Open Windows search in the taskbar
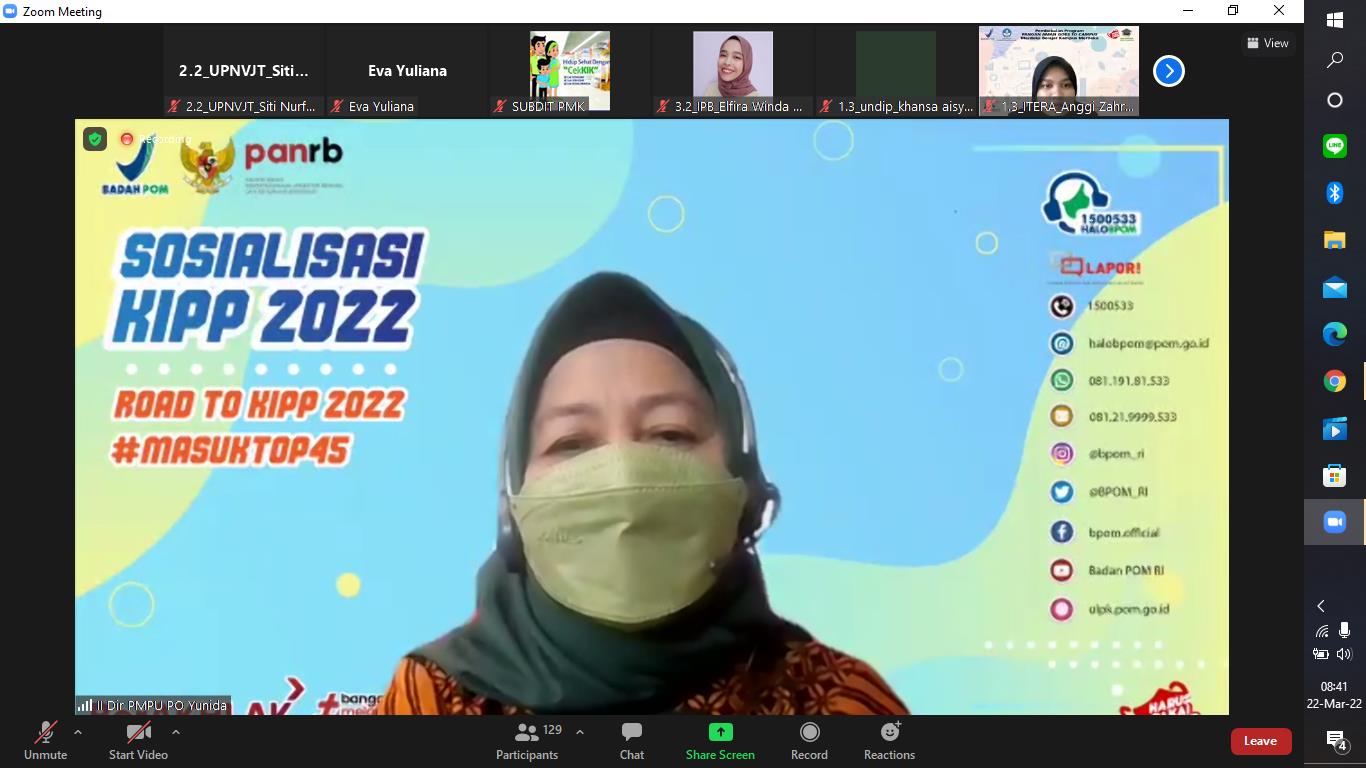Screen dimensions: 1366x768 (1335, 60)
